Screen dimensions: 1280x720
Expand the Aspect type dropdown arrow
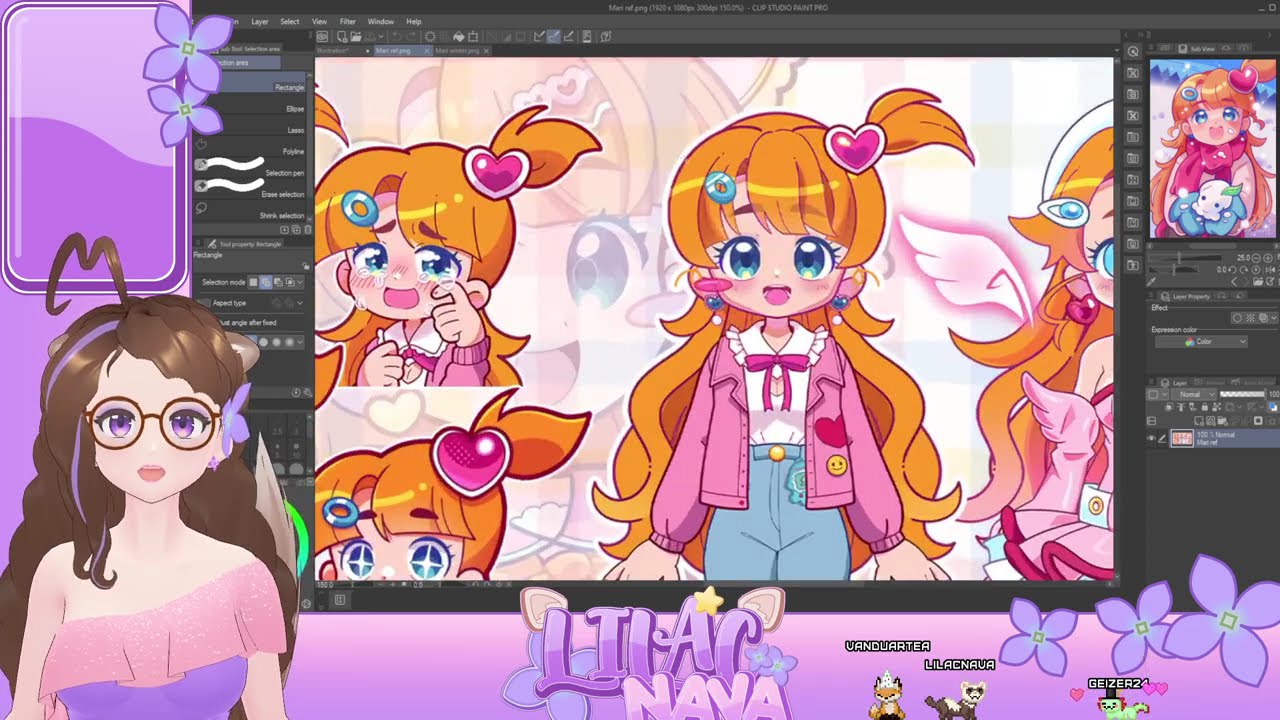(298, 303)
